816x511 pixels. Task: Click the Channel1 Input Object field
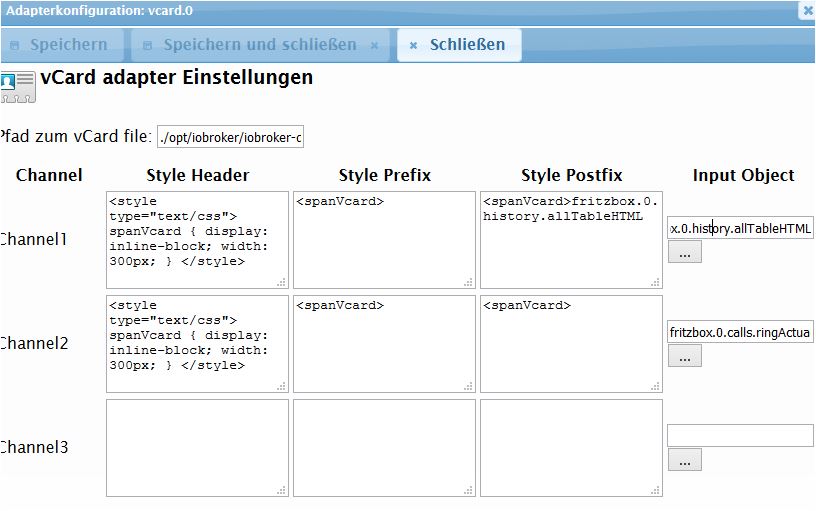coord(740,229)
